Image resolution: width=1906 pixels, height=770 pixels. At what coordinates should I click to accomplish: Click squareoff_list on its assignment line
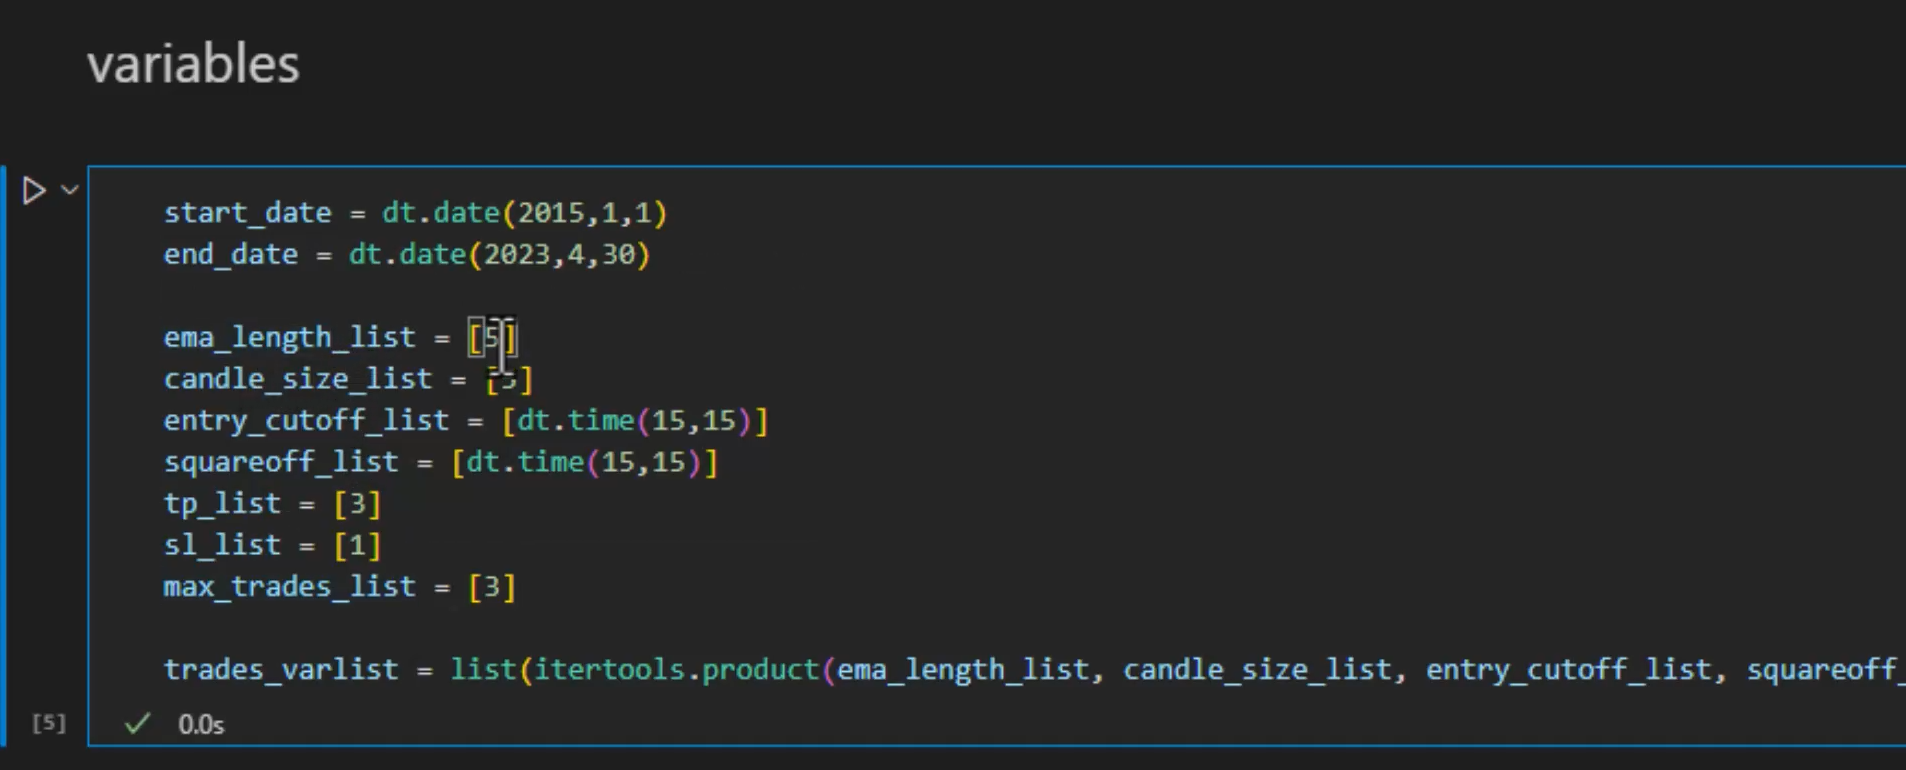280,462
